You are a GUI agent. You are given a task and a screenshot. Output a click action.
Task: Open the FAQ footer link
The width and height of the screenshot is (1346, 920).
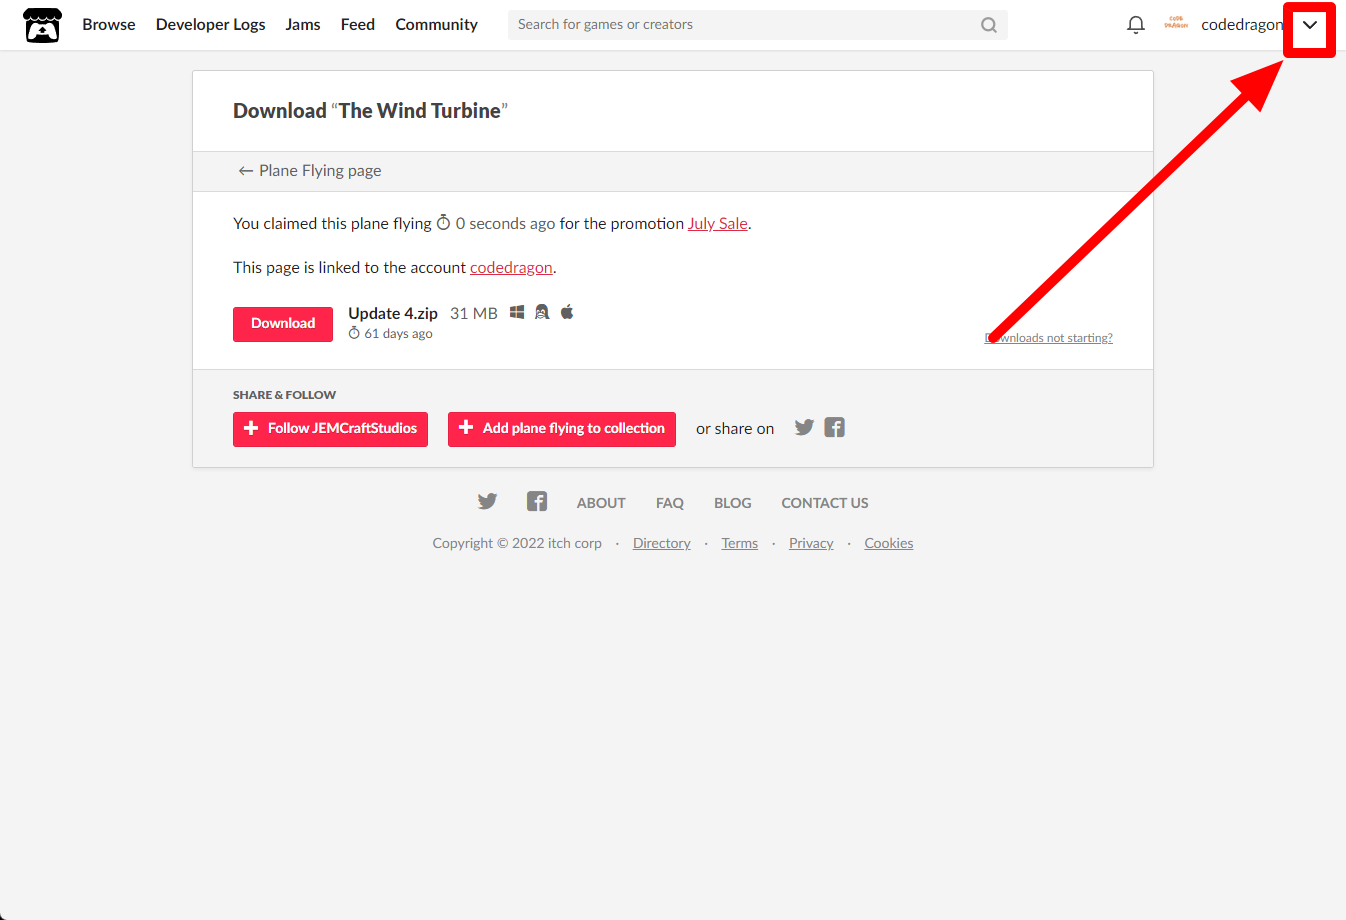(670, 503)
